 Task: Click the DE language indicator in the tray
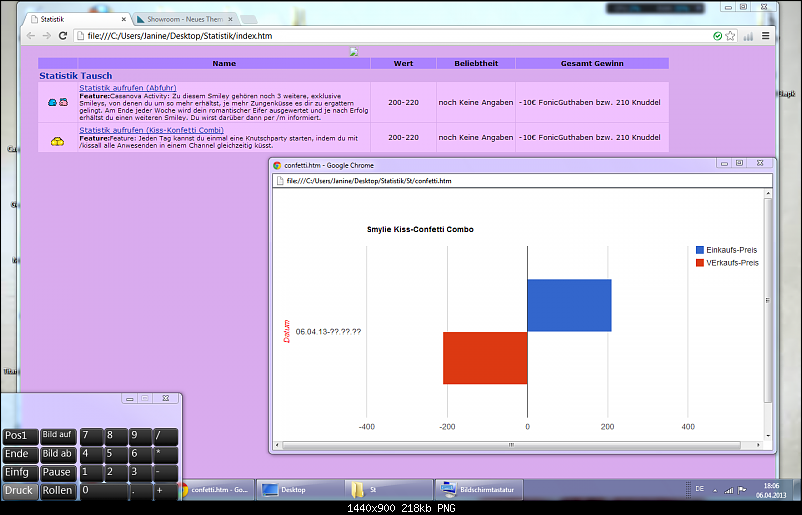pyautogui.click(x=699, y=489)
